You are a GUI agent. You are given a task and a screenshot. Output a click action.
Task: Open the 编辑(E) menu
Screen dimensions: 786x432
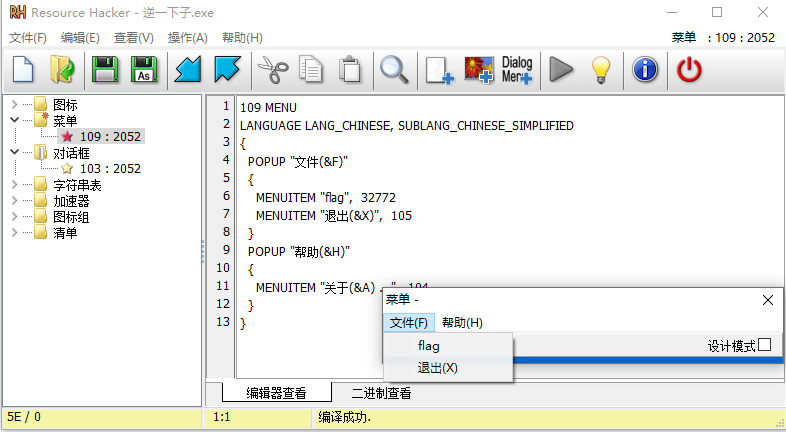(x=80, y=38)
